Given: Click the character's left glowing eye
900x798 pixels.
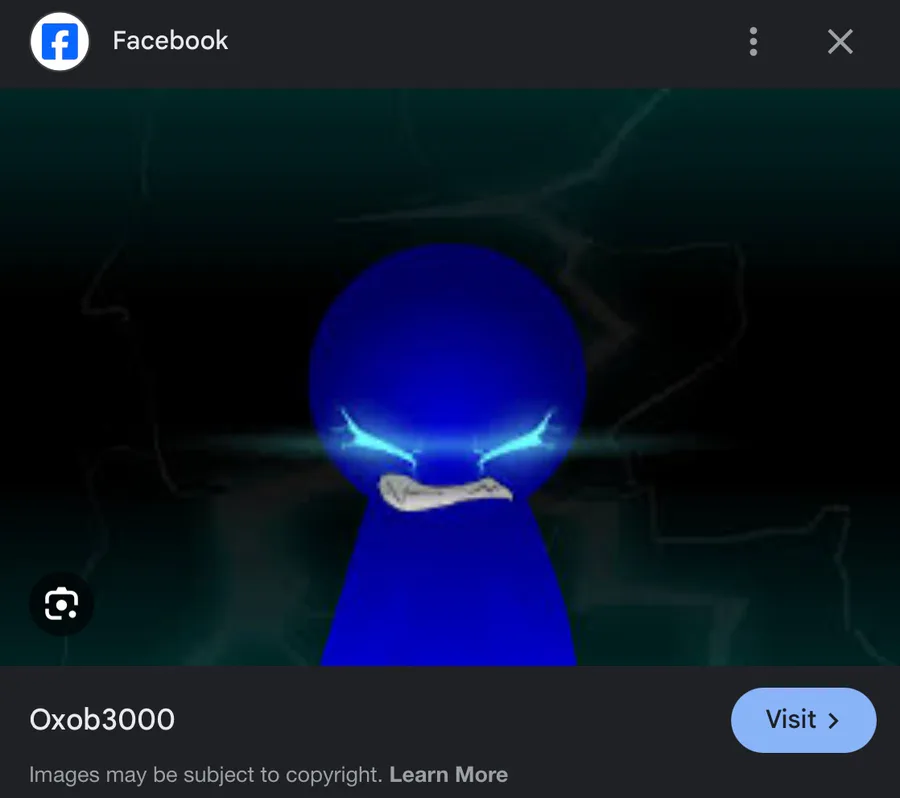Looking at the screenshot, I should click(376, 439).
